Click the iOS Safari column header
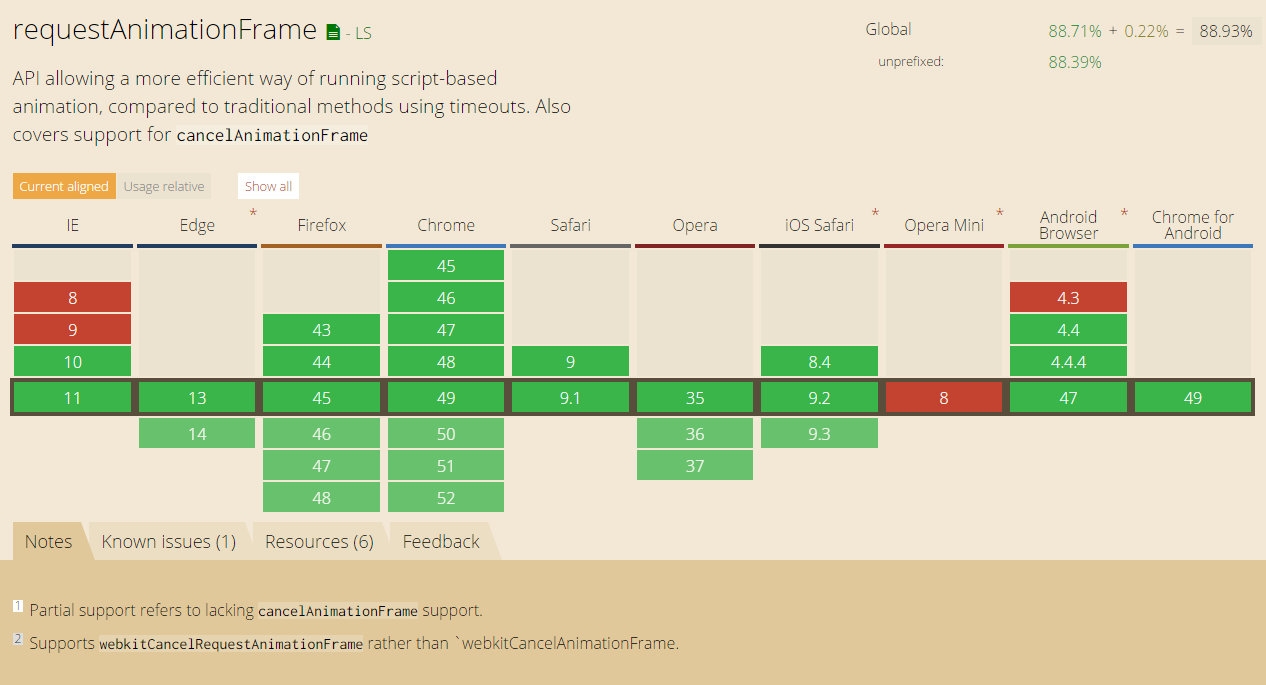Image resolution: width=1266 pixels, height=685 pixels. click(819, 225)
